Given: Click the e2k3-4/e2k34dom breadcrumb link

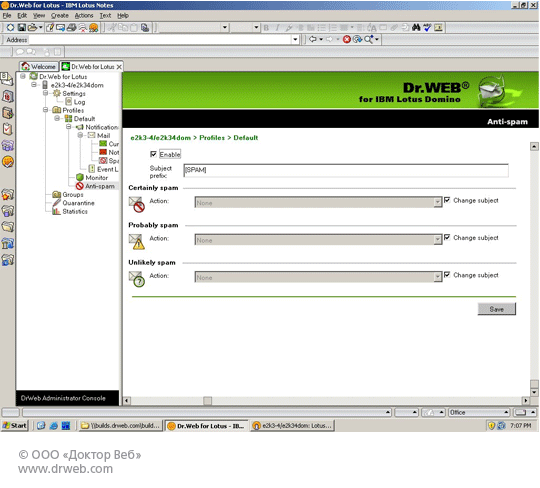Looking at the screenshot, I should pyautogui.click(x=160, y=138).
